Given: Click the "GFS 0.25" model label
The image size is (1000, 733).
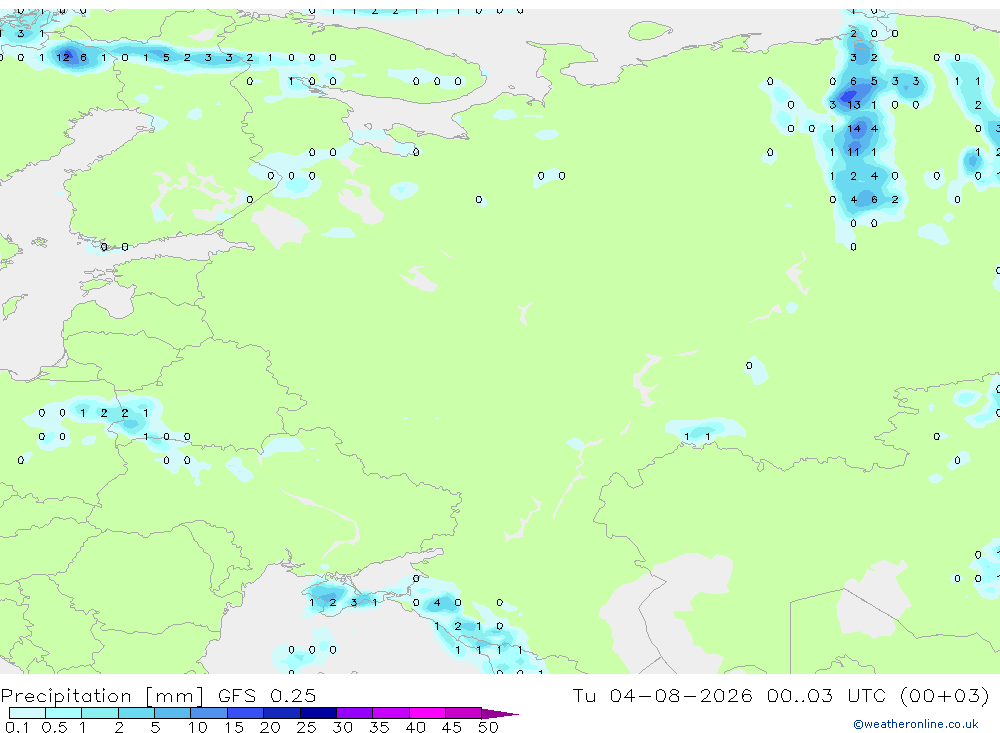Looking at the screenshot, I should [x=267, y=695].
